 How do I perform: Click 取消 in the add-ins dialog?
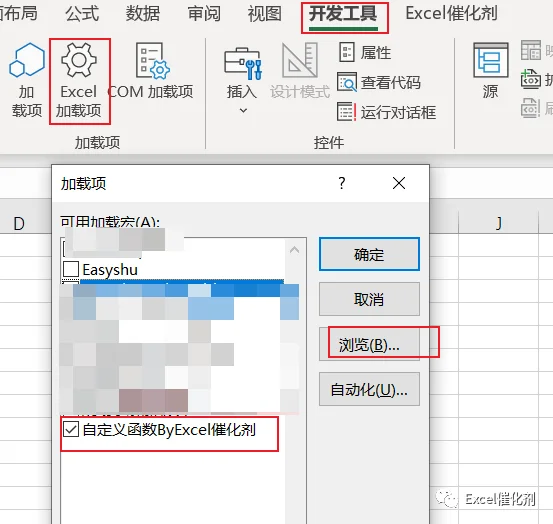(369, 299)
